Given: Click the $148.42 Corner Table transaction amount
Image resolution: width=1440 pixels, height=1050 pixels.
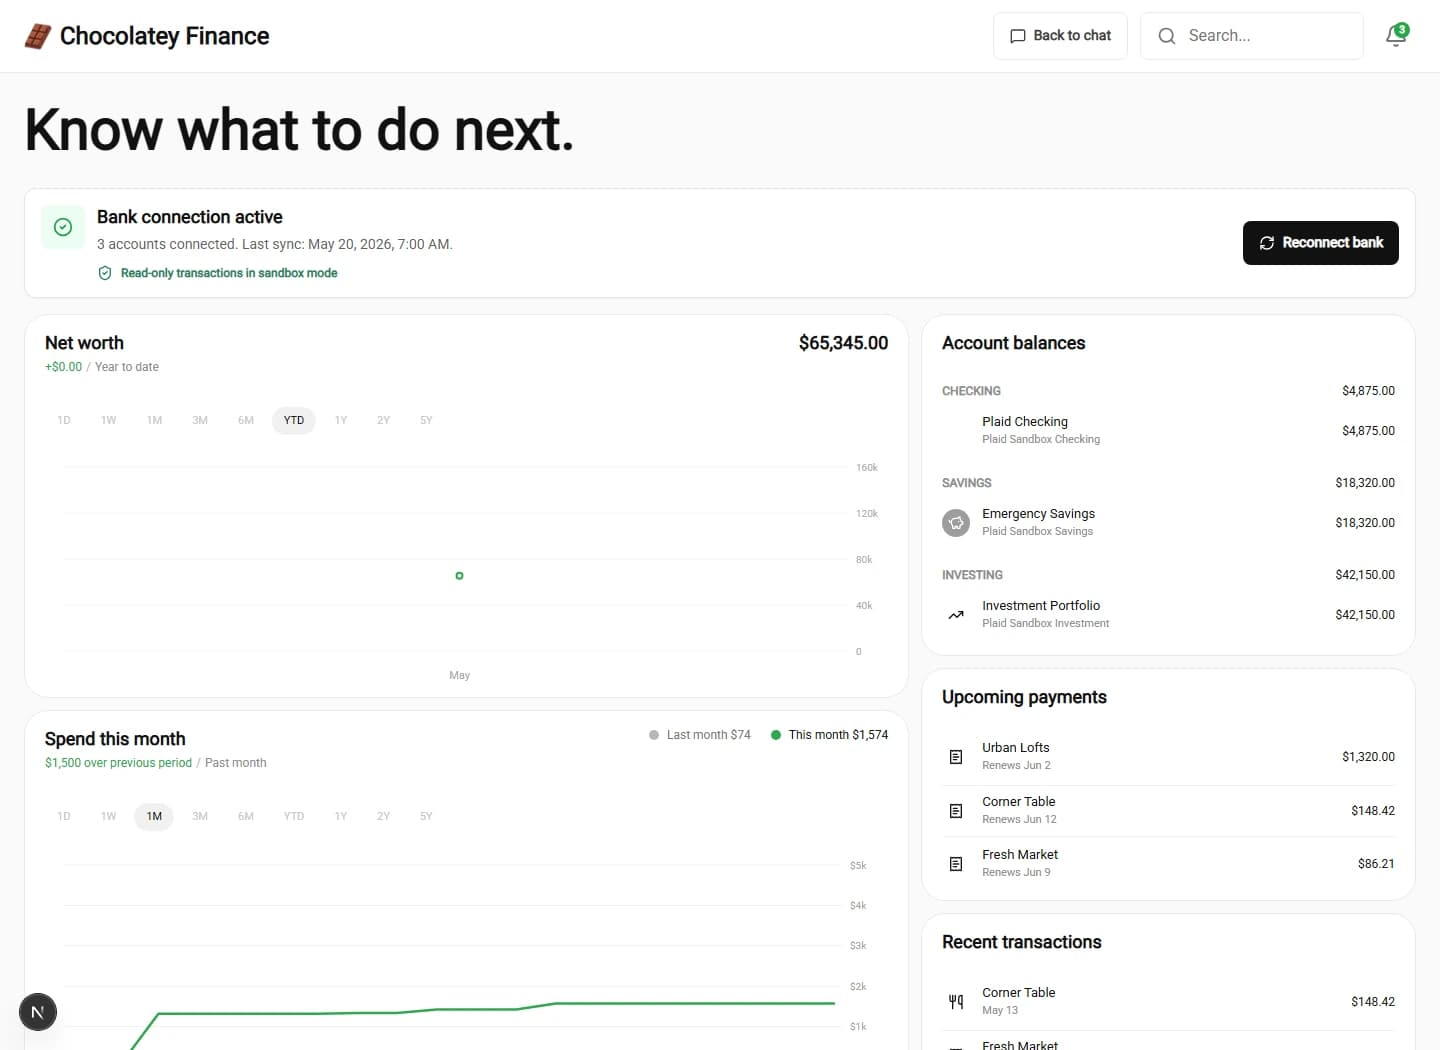Looking at the screenshot, I should [1373, 1002].
